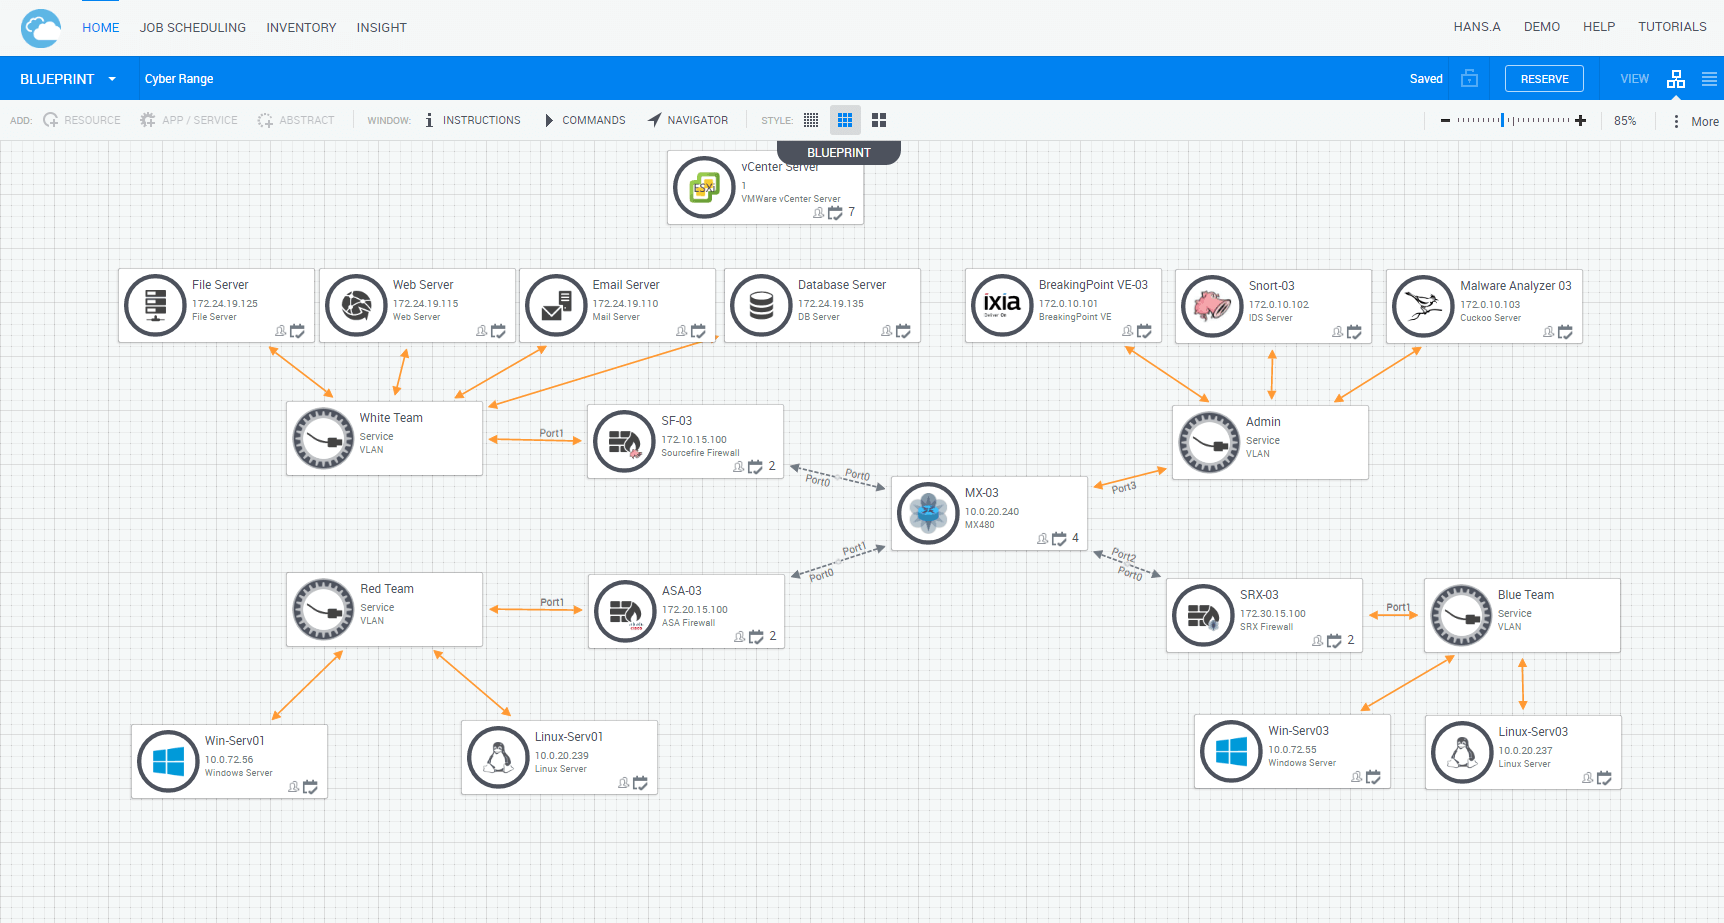Viewport: 1724px width, 923px height.
Task: Click the Port3 connection label
Action: point(1124,487)
